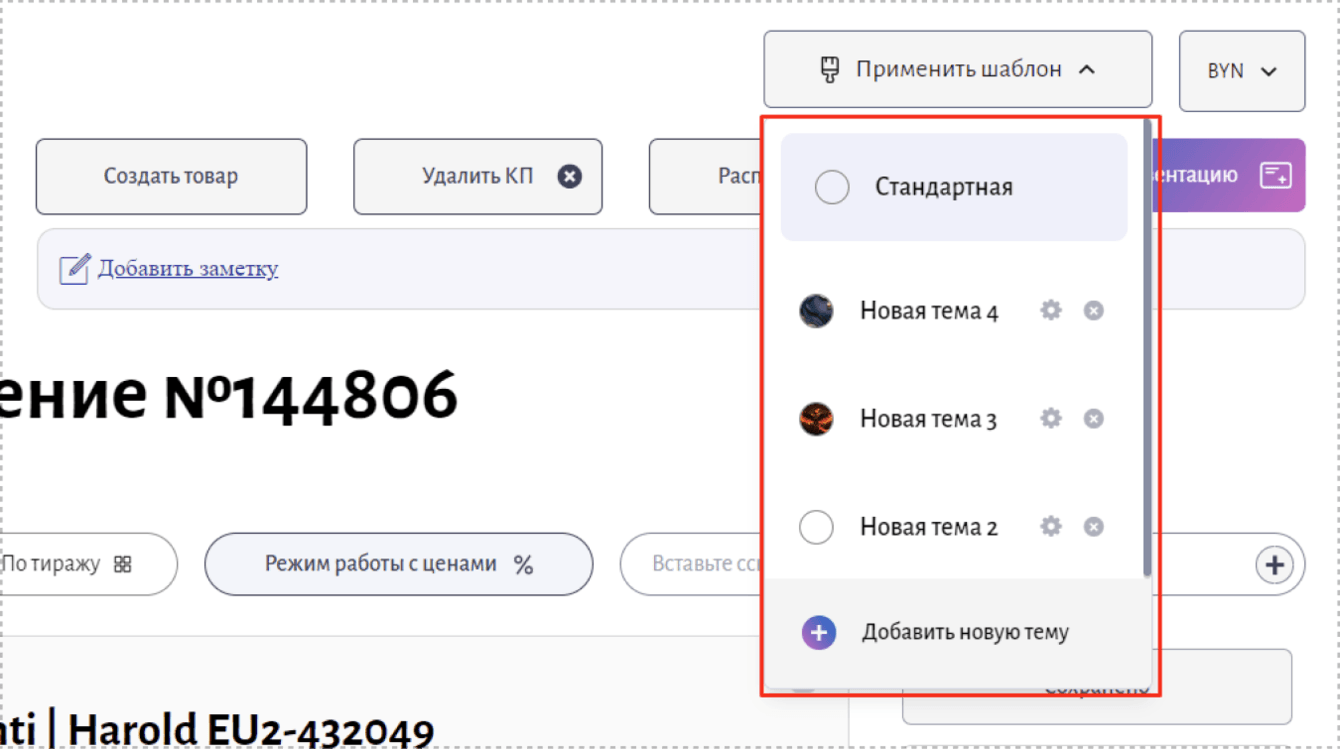The image size is (1340, 749).
Task: Collapse the Применить шаблон dropdown
Action: click(958, 70)
